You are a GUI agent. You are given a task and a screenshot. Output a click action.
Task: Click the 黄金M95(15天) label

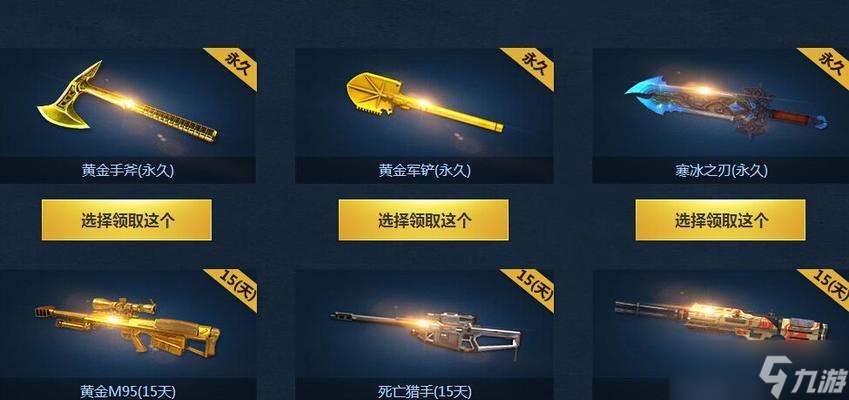pyautogui.click(x=128, y=391)
